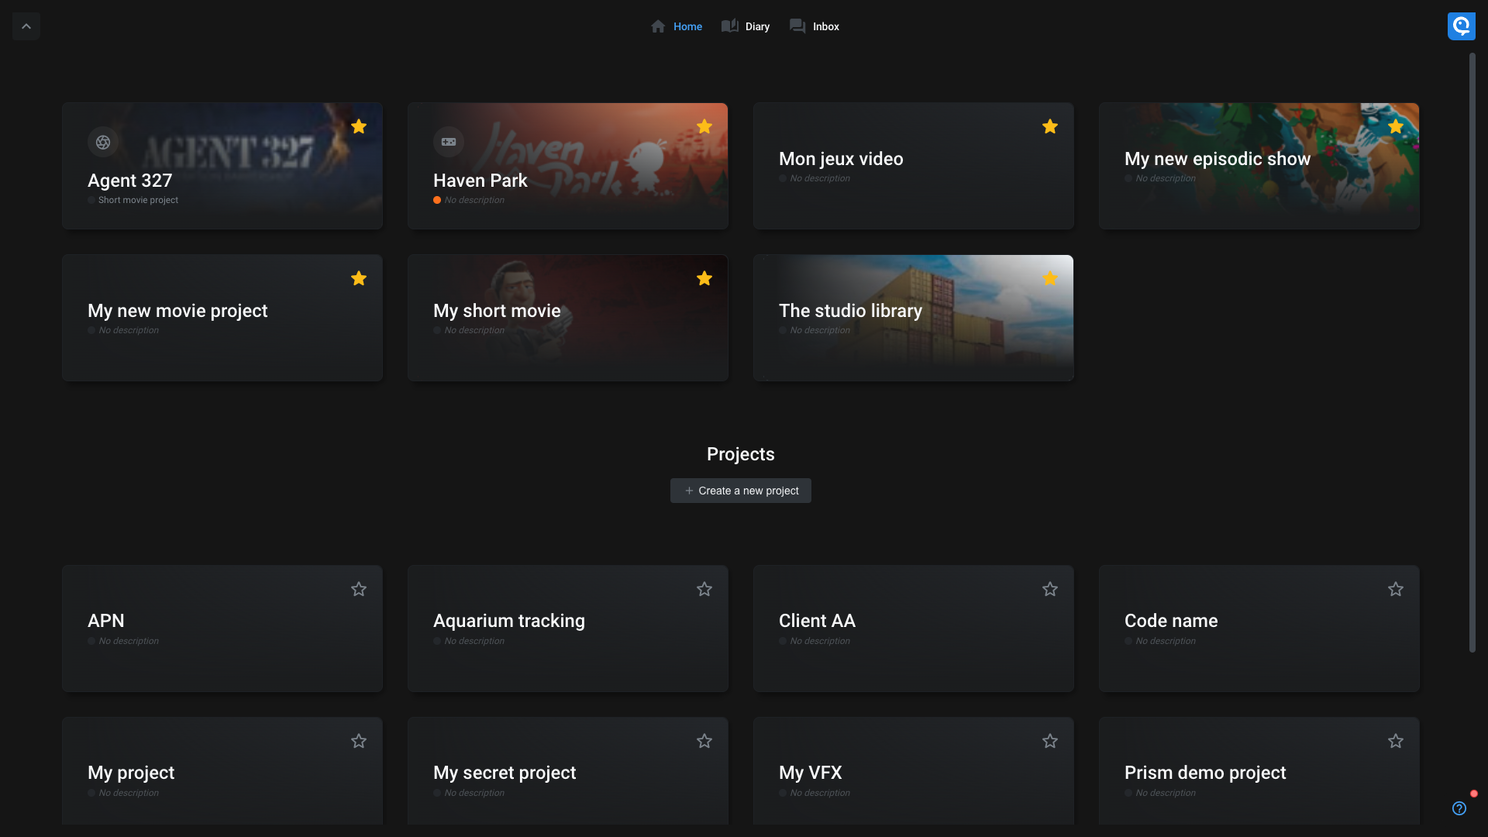Click the film reel icon on Agent 327

(103, 142)
